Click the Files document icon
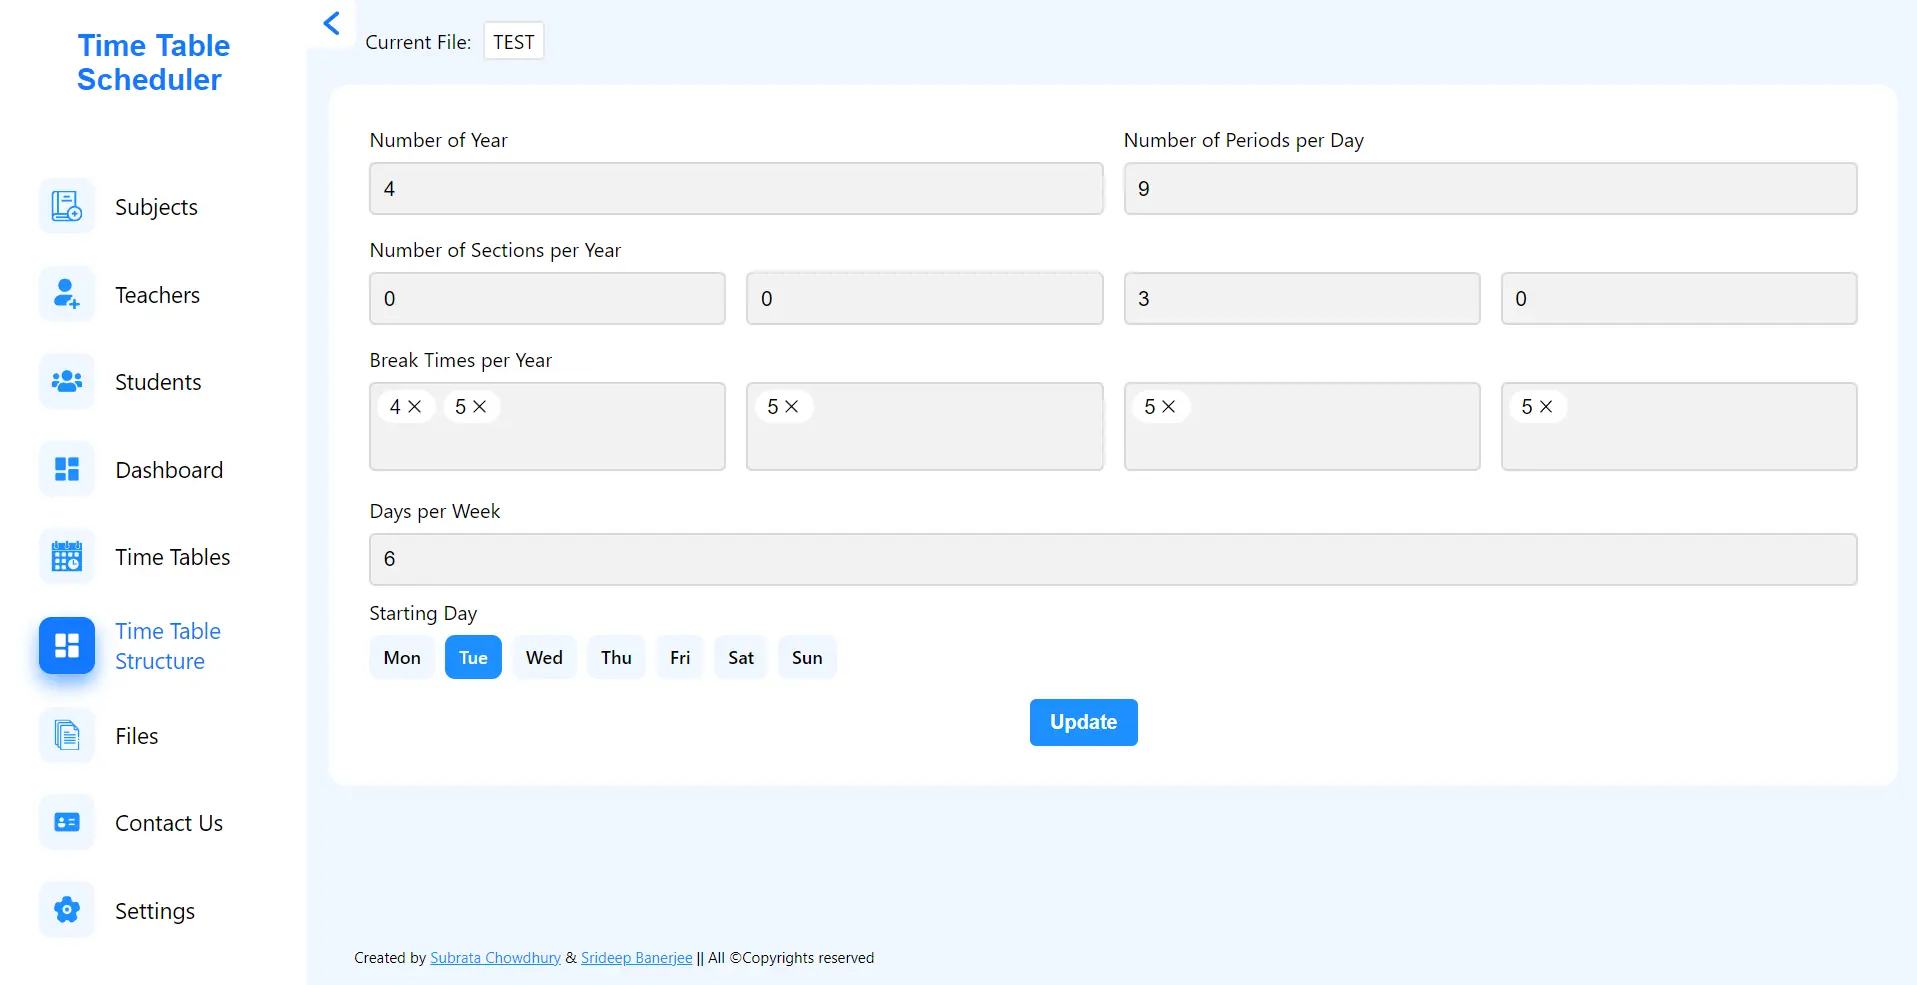1917x985 pixels. pyautogui.click(x=67, y=735)
